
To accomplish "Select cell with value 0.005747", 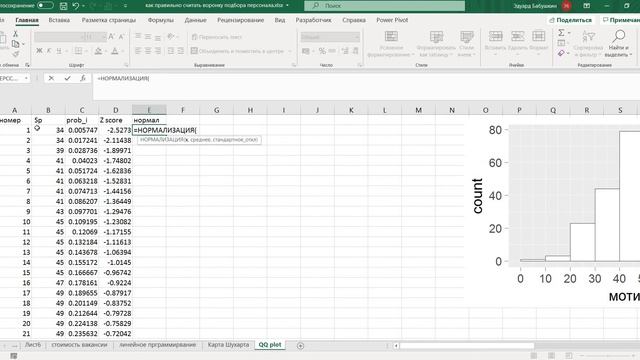I will click(82, 130).
